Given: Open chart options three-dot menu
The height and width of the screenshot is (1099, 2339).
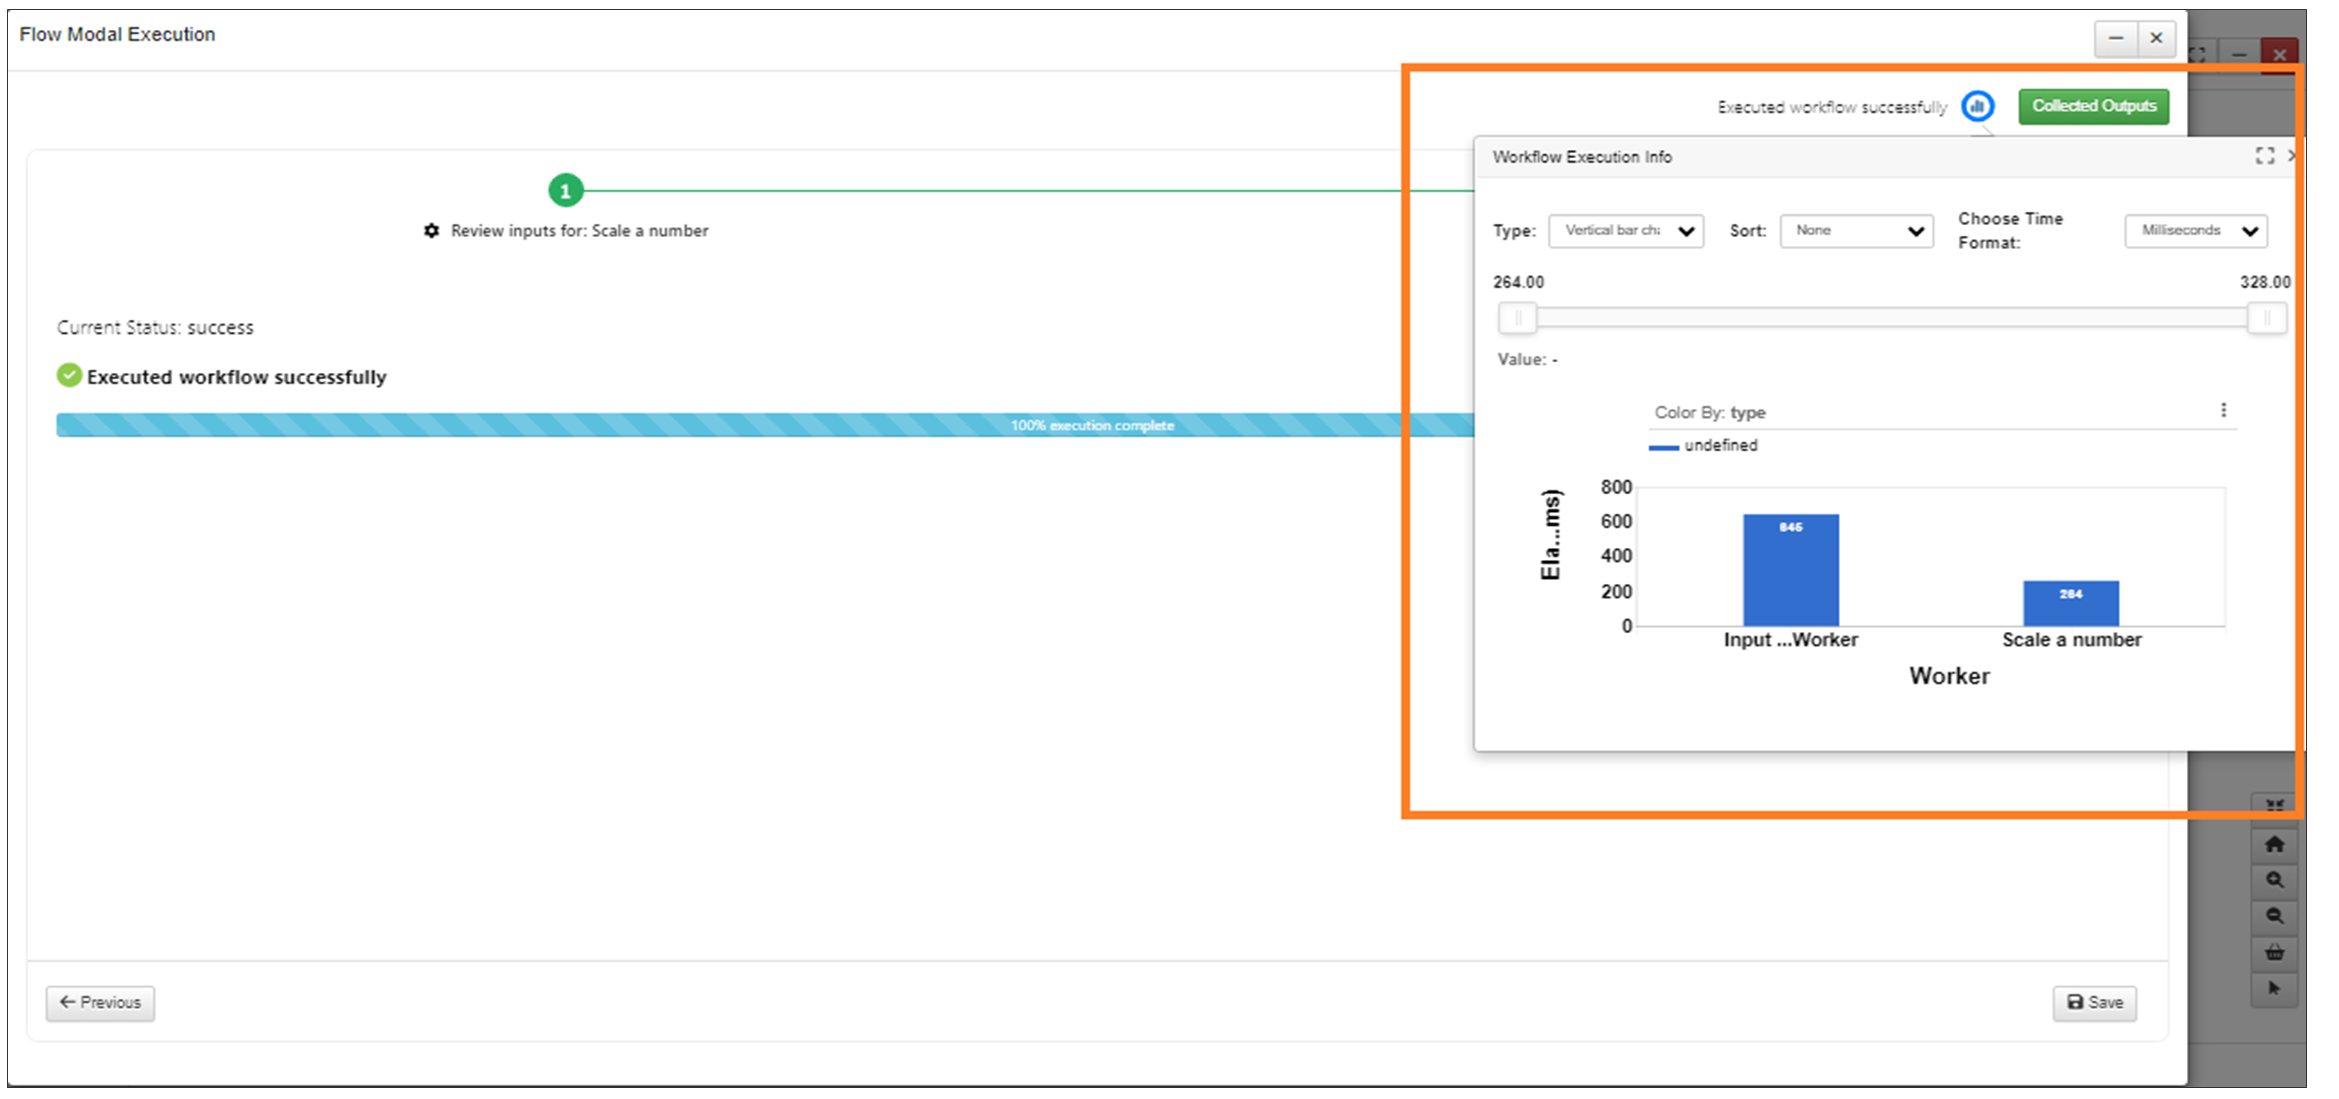Looking at the screenshot, I should pyautogui.click(x=2223, y=410).
